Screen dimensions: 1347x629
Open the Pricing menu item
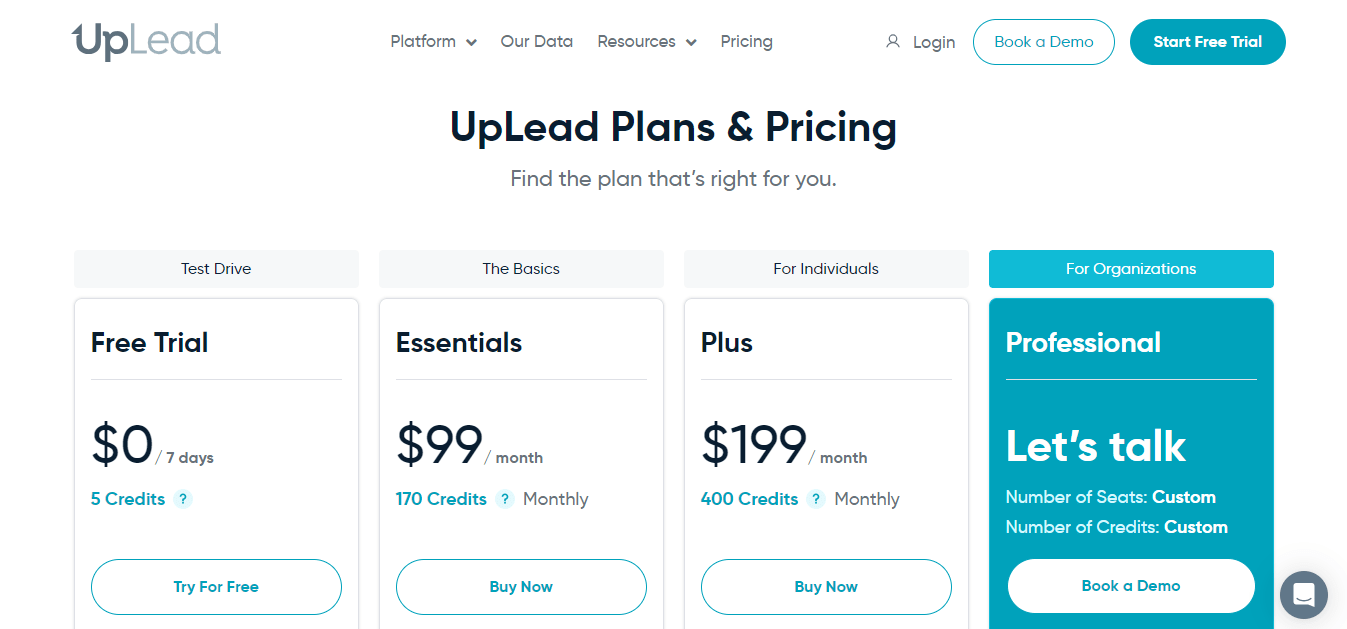point(746,41)
